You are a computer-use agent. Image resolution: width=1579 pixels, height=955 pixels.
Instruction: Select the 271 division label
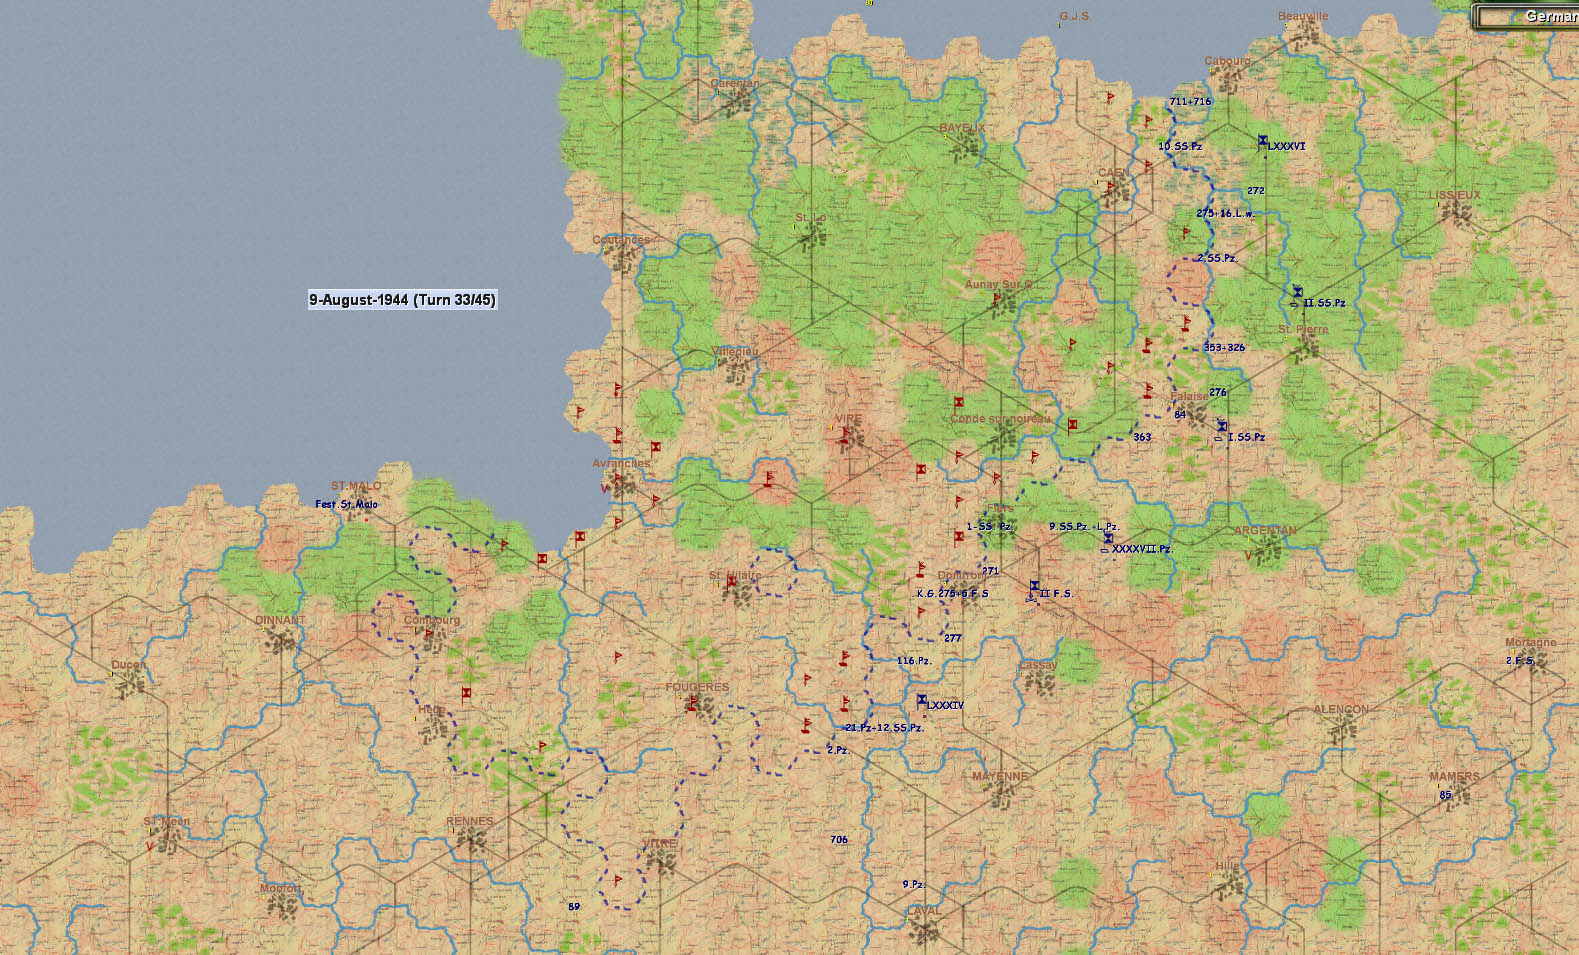tap(990, 571)
